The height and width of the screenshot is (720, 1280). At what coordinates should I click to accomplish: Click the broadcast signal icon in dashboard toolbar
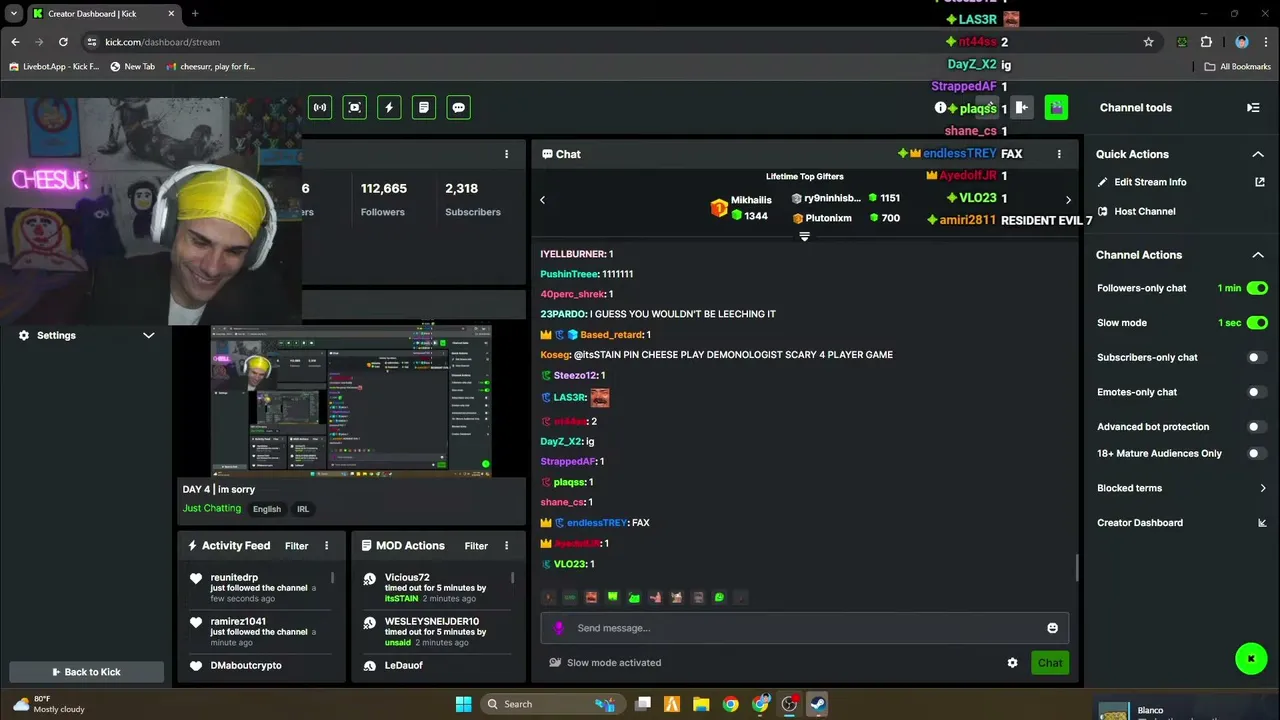320,107
